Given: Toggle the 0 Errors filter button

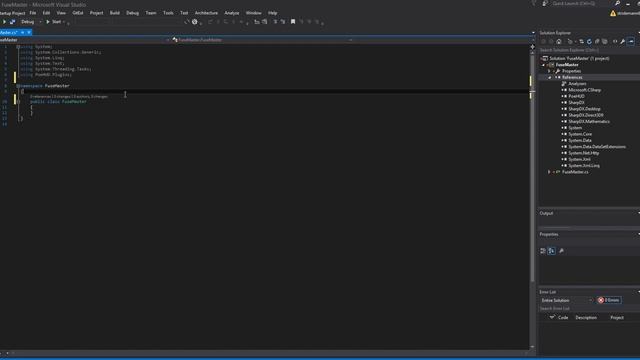Looking at the screenshot, I should (609, 300).
